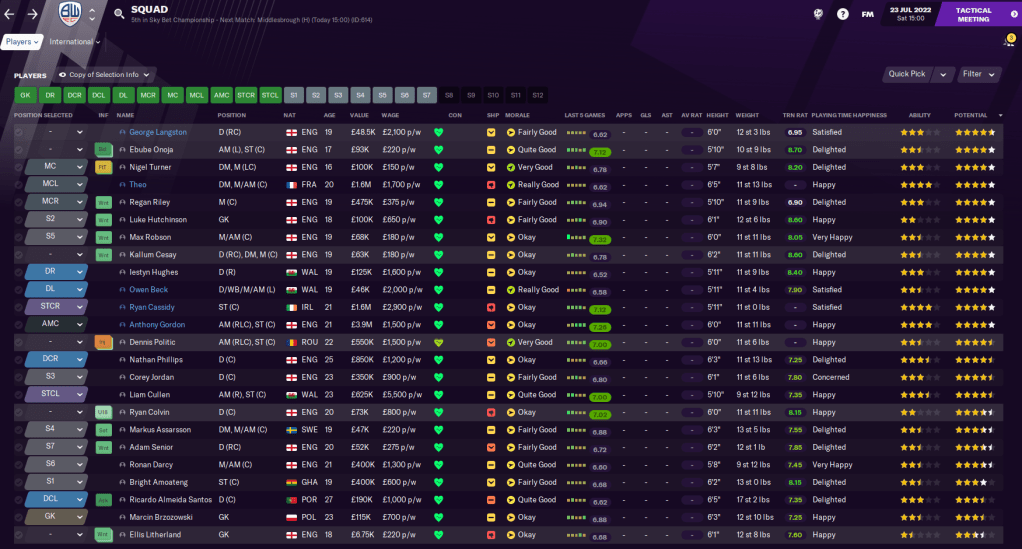1022x549 pixels.
Task: Open the search magnifier icon
Action: click(119, 14)
